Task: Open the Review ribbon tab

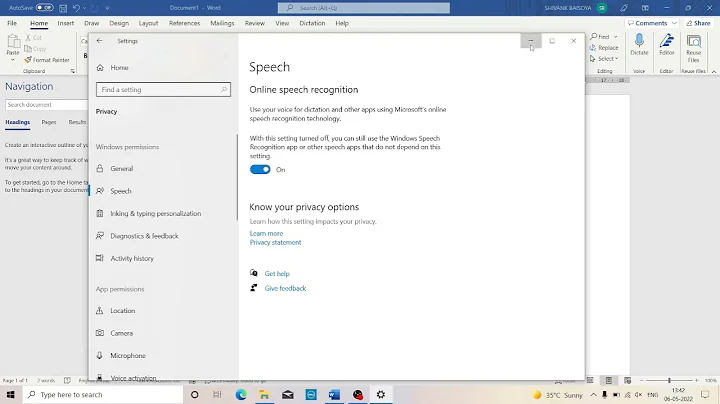Action: (x=254, y=23)
